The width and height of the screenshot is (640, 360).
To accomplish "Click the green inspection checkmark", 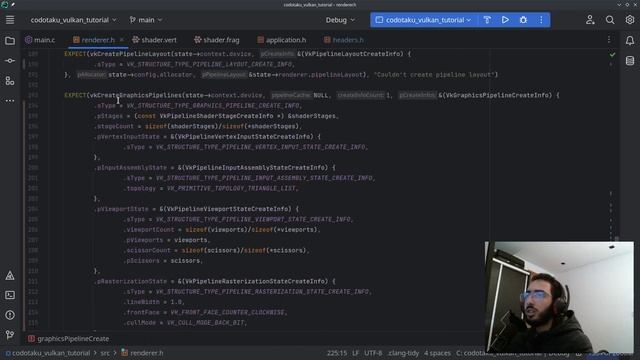I will coord(612,54).
